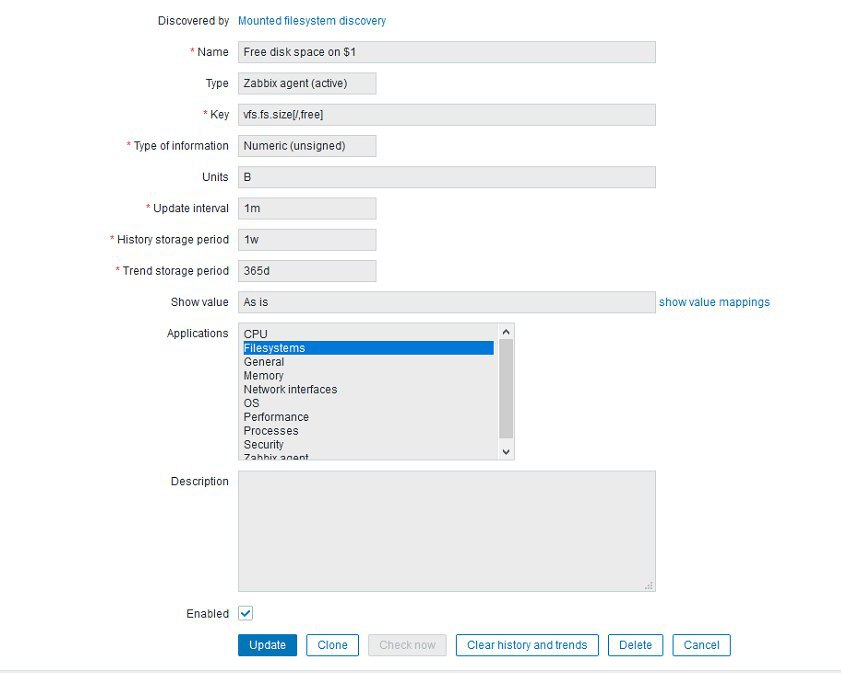Click inside the Description text area
Image resolution: width=841 pixels, height=673 pixels.
(447, 531)
